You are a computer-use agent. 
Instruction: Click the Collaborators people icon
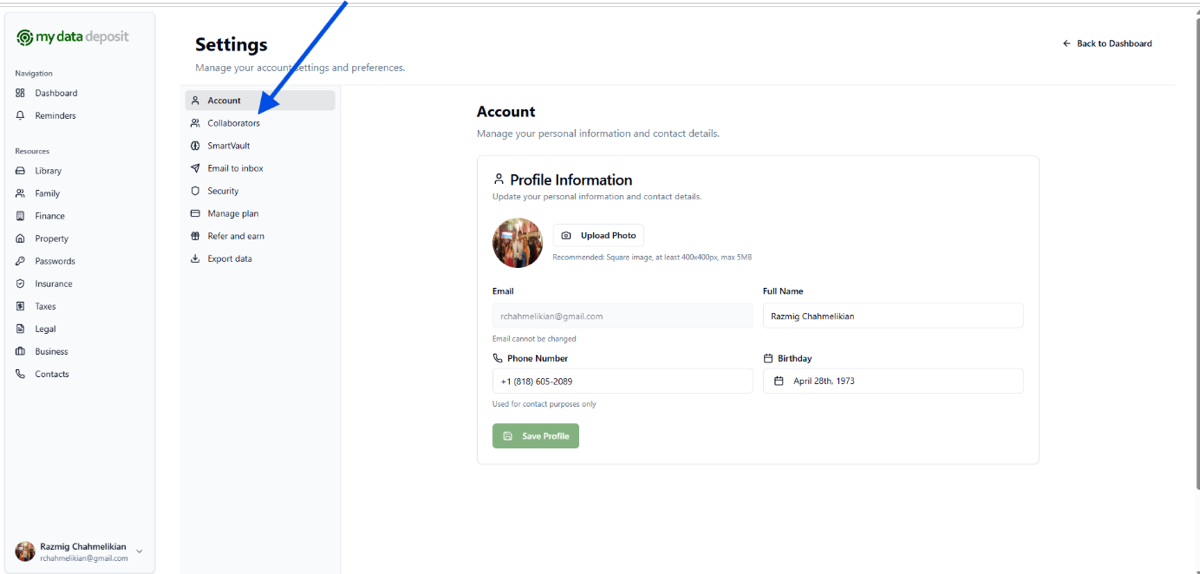click(196, 123)
